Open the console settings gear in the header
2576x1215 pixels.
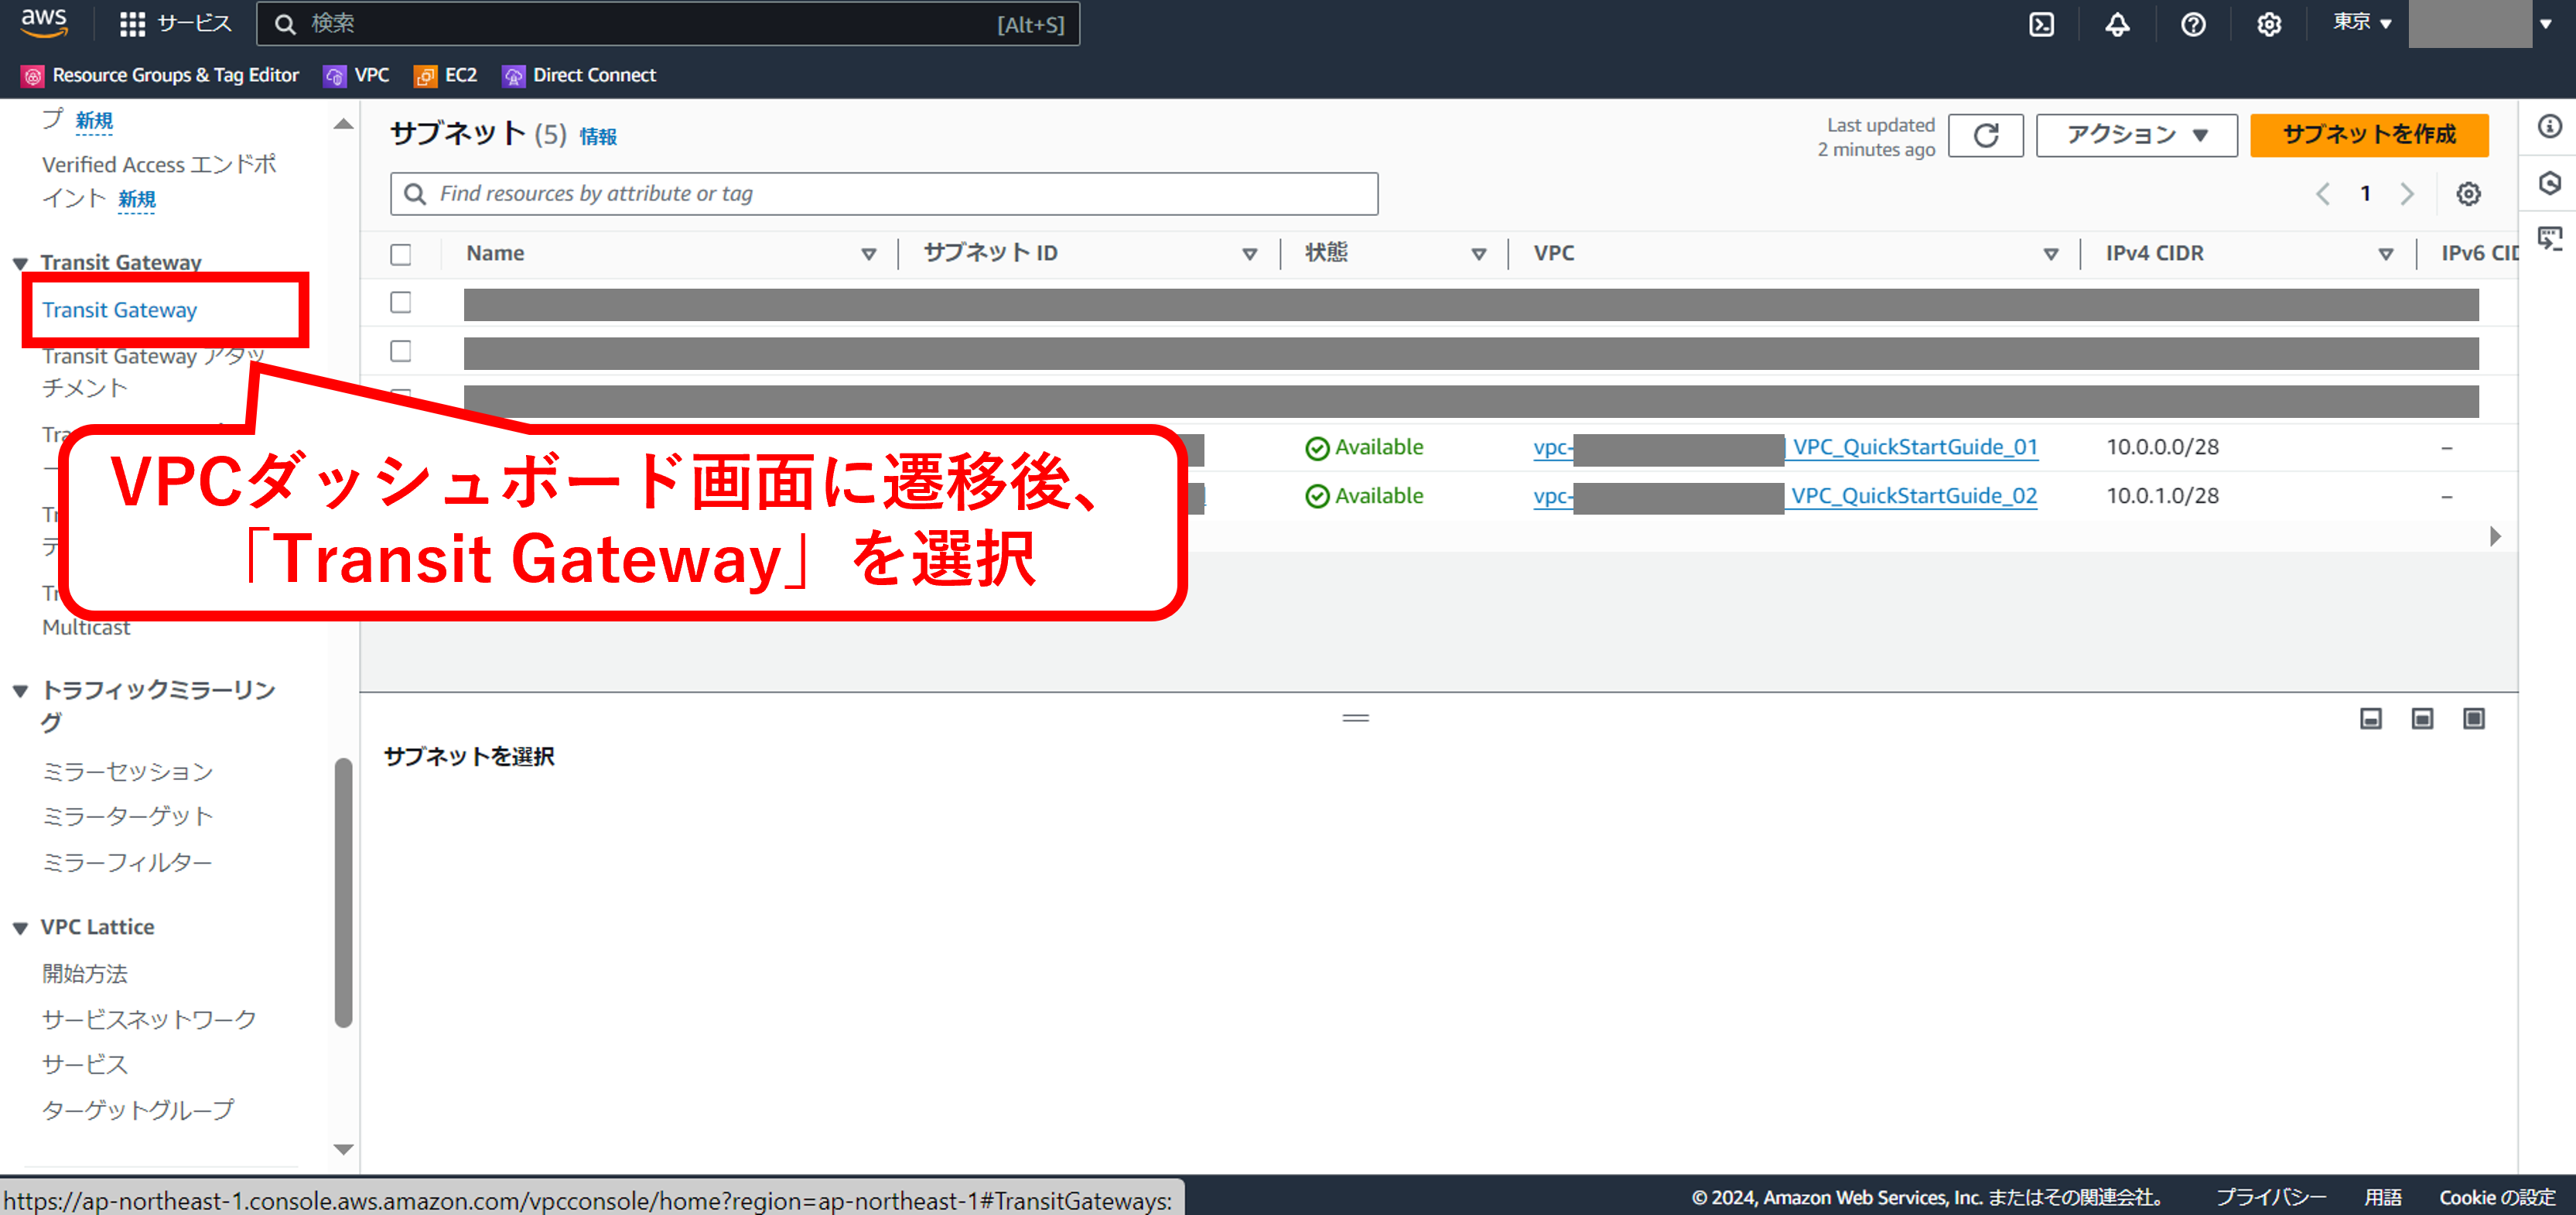tap(2269, 24)
